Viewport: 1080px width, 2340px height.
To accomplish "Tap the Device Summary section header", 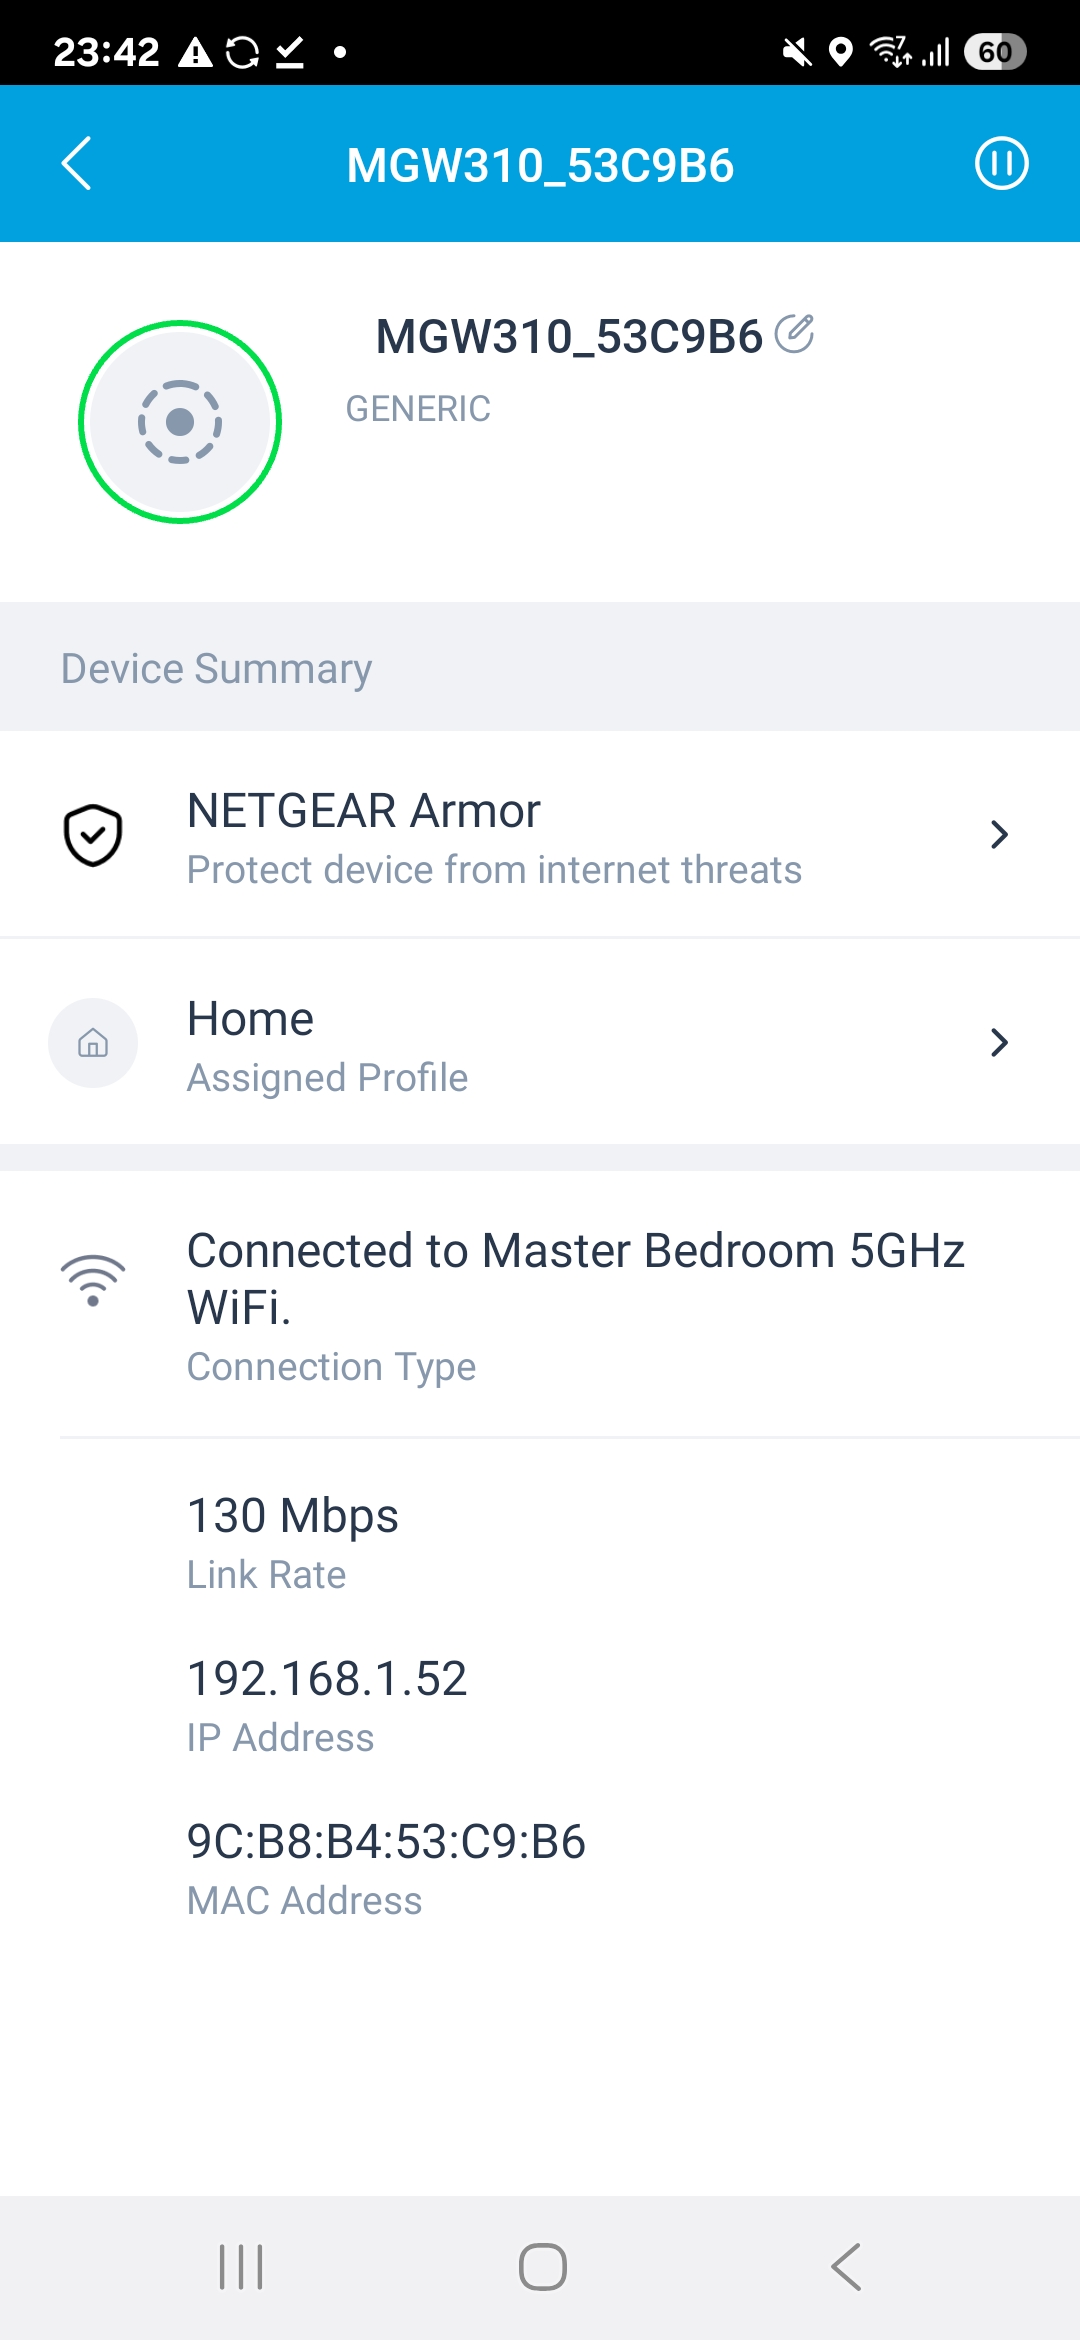I will click(x=217, y=668).
